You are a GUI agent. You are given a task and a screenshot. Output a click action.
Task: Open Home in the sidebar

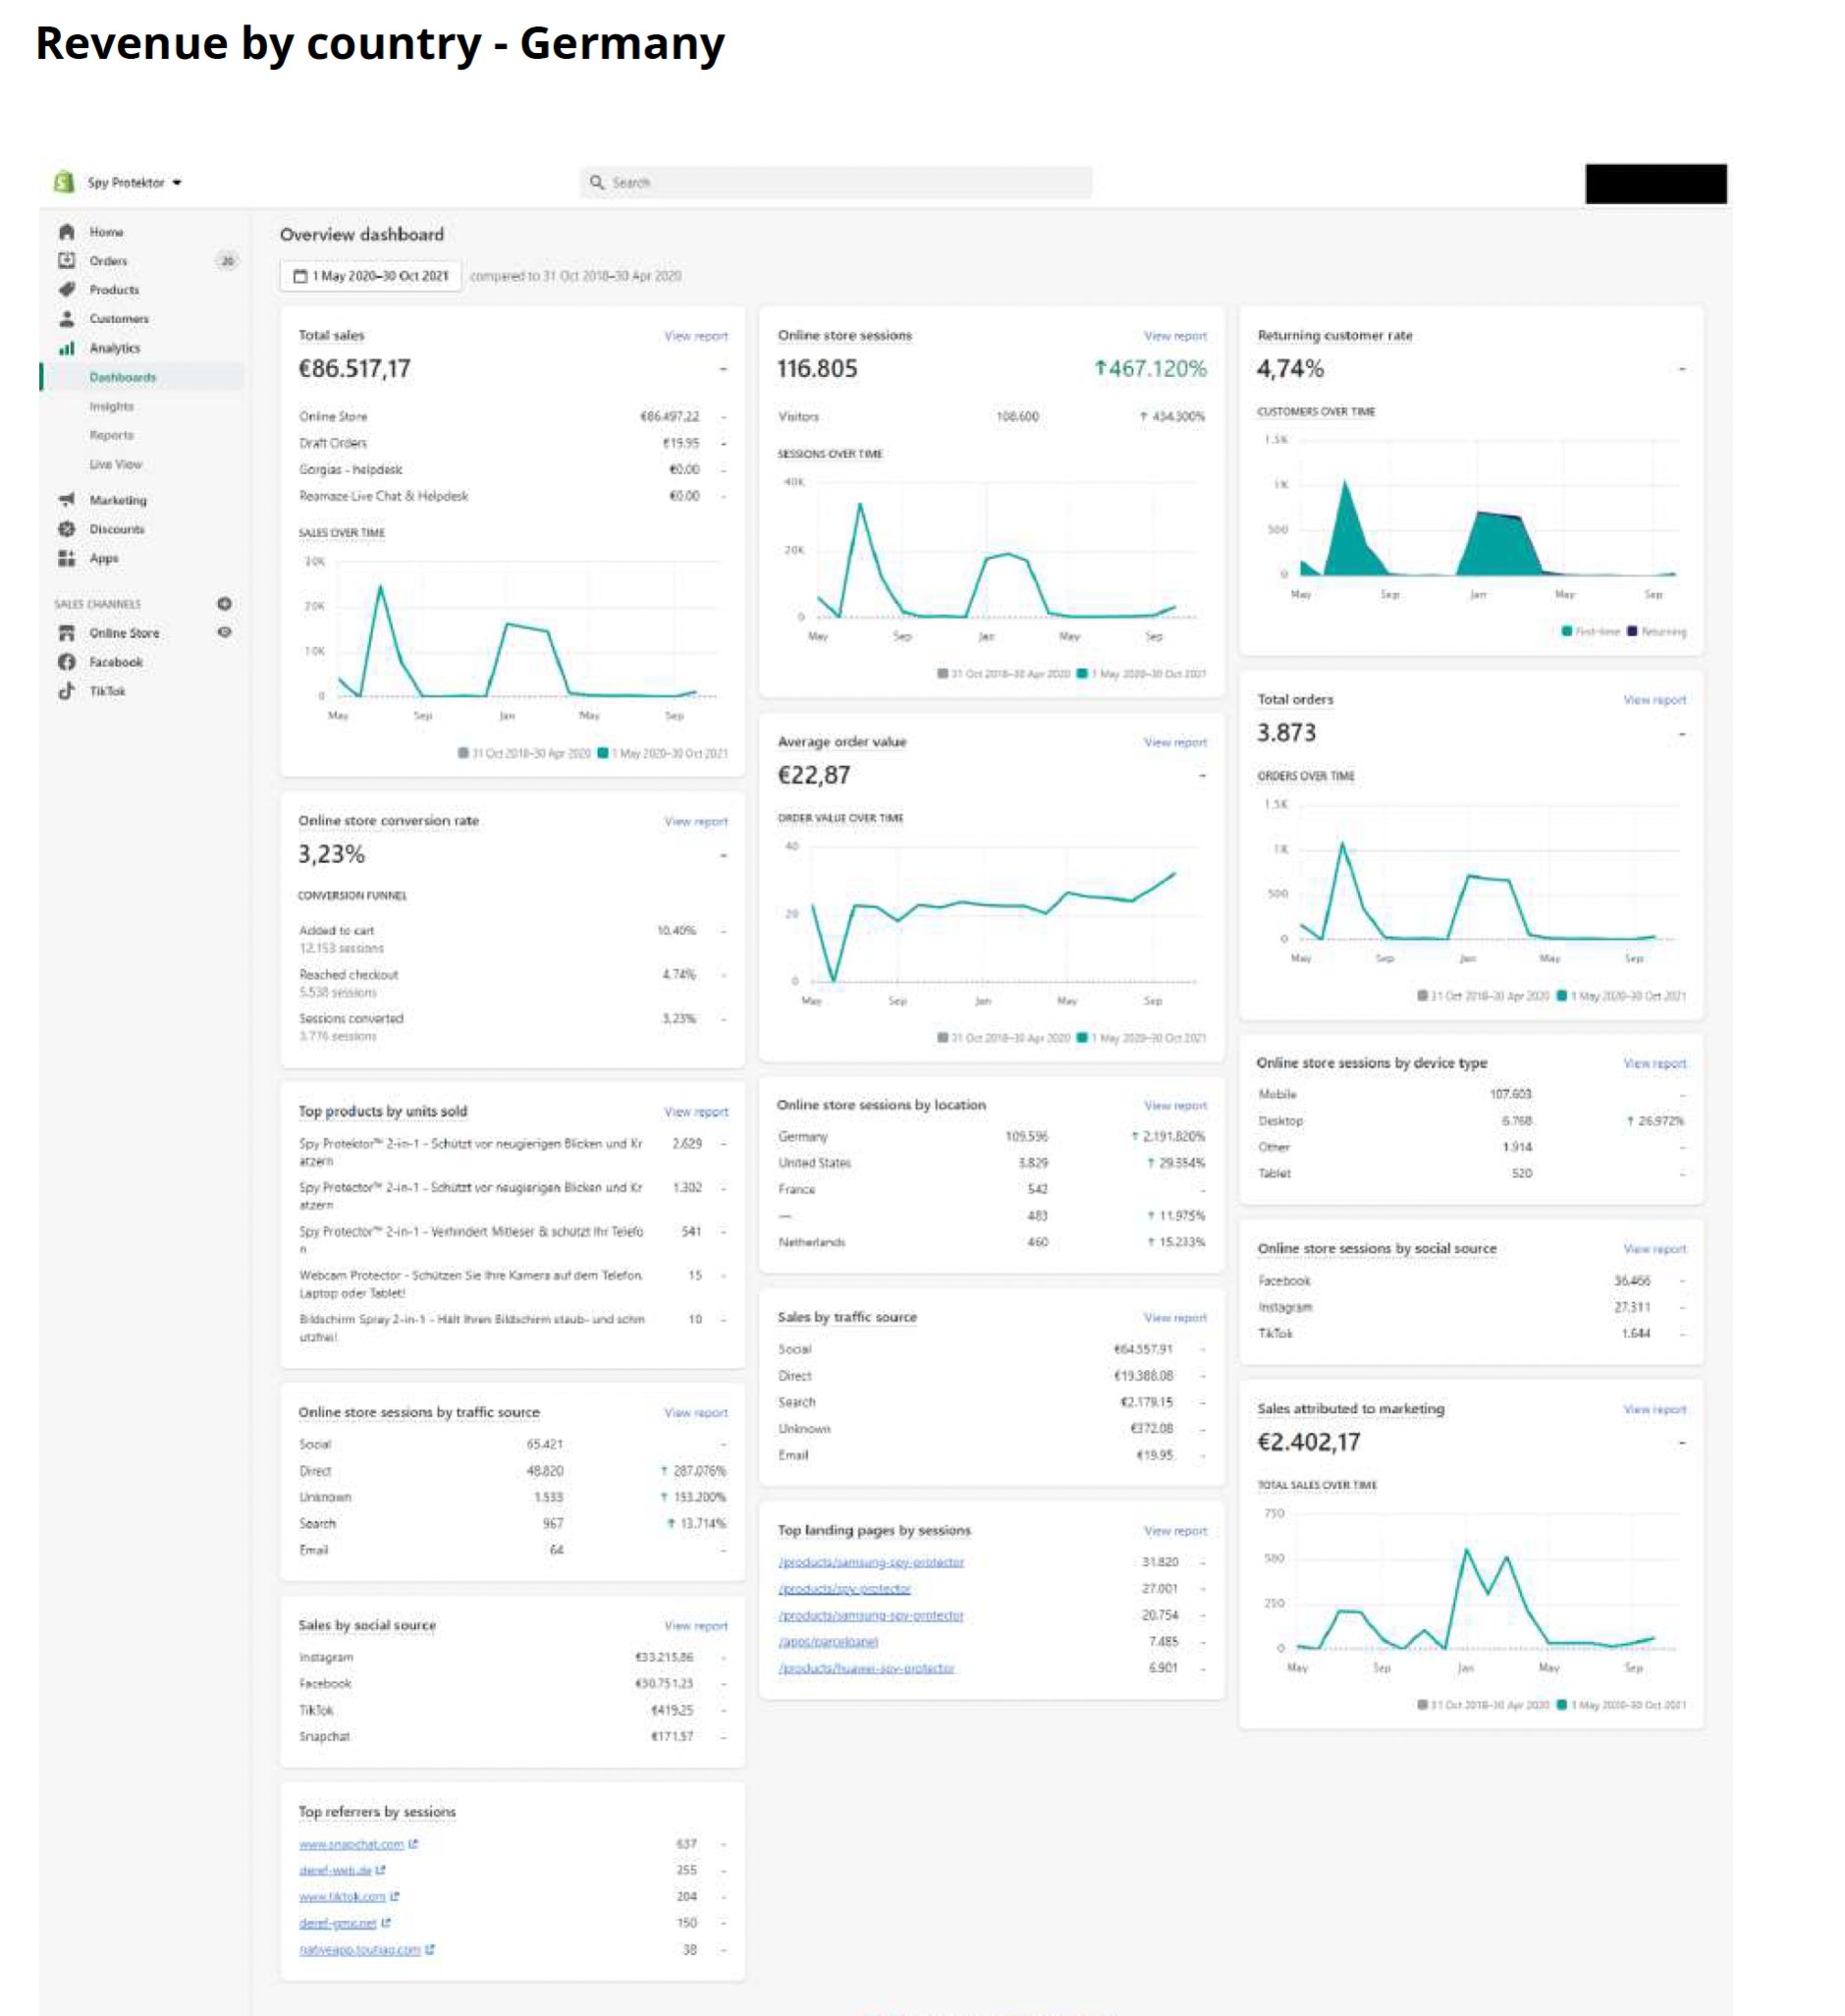click(x=106, y=232)
